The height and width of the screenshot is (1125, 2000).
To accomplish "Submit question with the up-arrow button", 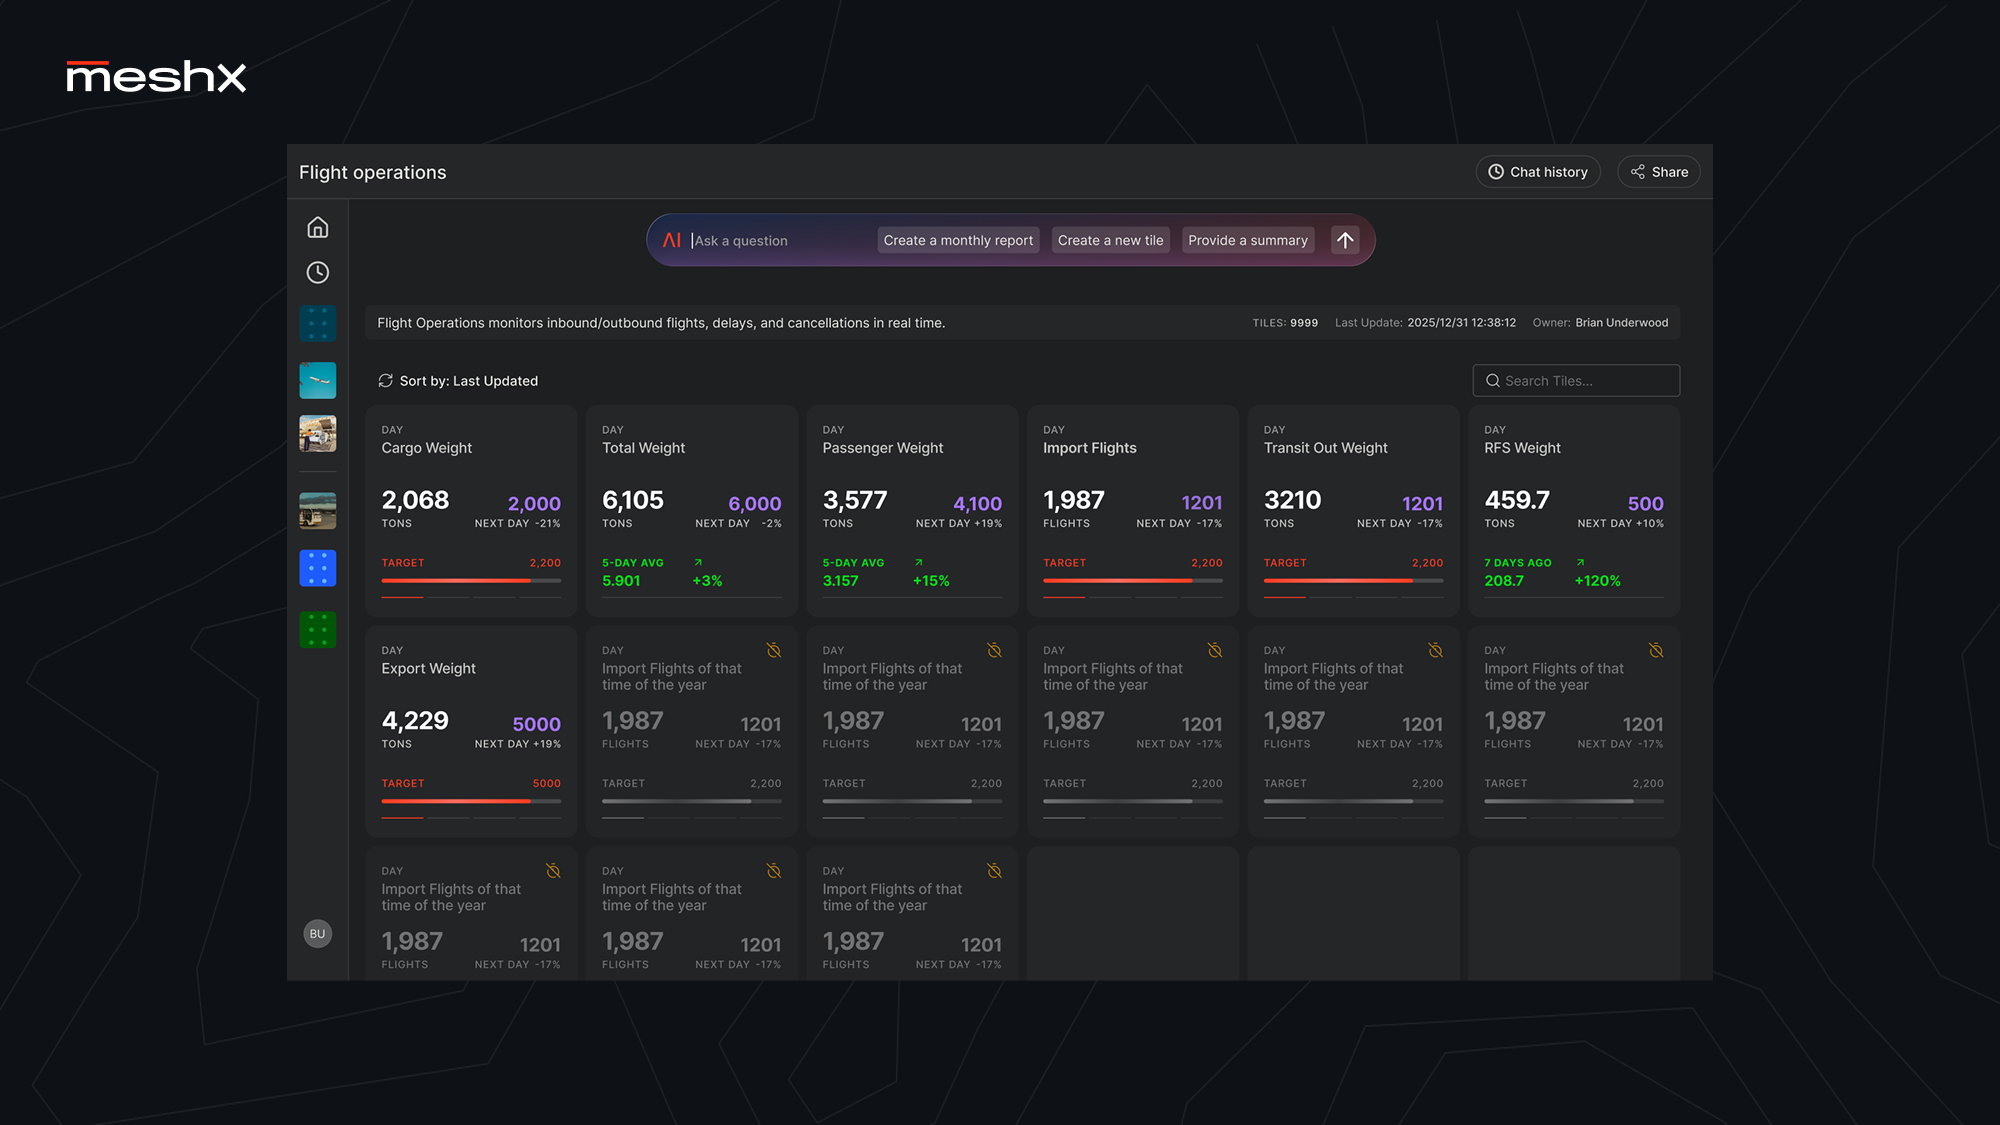I will [1345, 240].
